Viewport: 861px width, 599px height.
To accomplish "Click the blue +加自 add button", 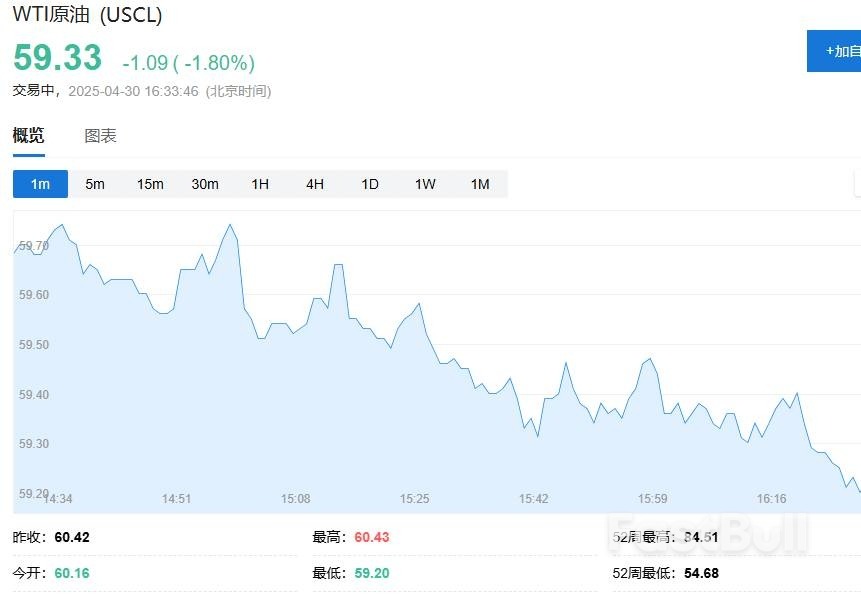I will coord(834,51).
